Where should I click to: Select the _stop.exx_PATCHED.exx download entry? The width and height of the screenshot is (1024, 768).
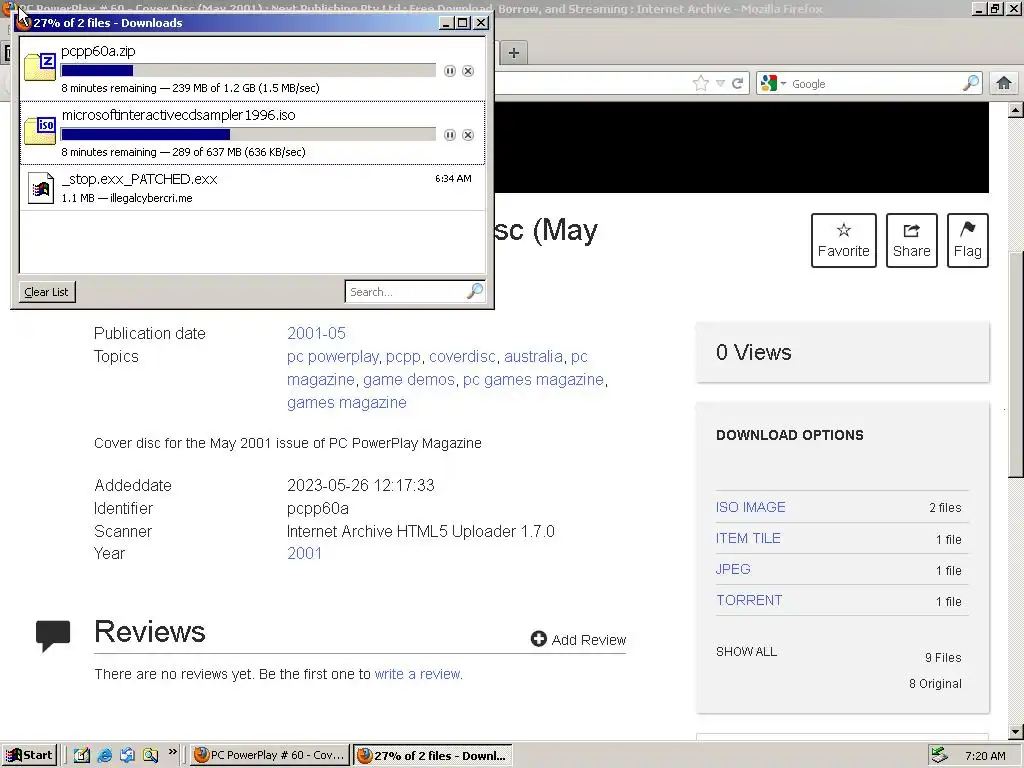pos(252,188)
